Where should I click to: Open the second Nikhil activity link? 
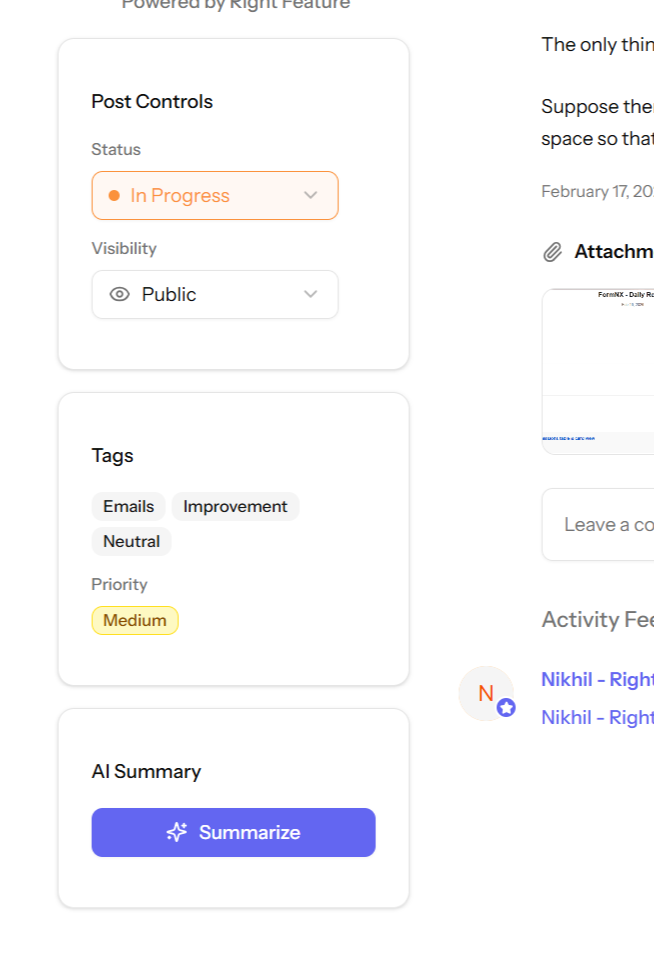point(597,717)
